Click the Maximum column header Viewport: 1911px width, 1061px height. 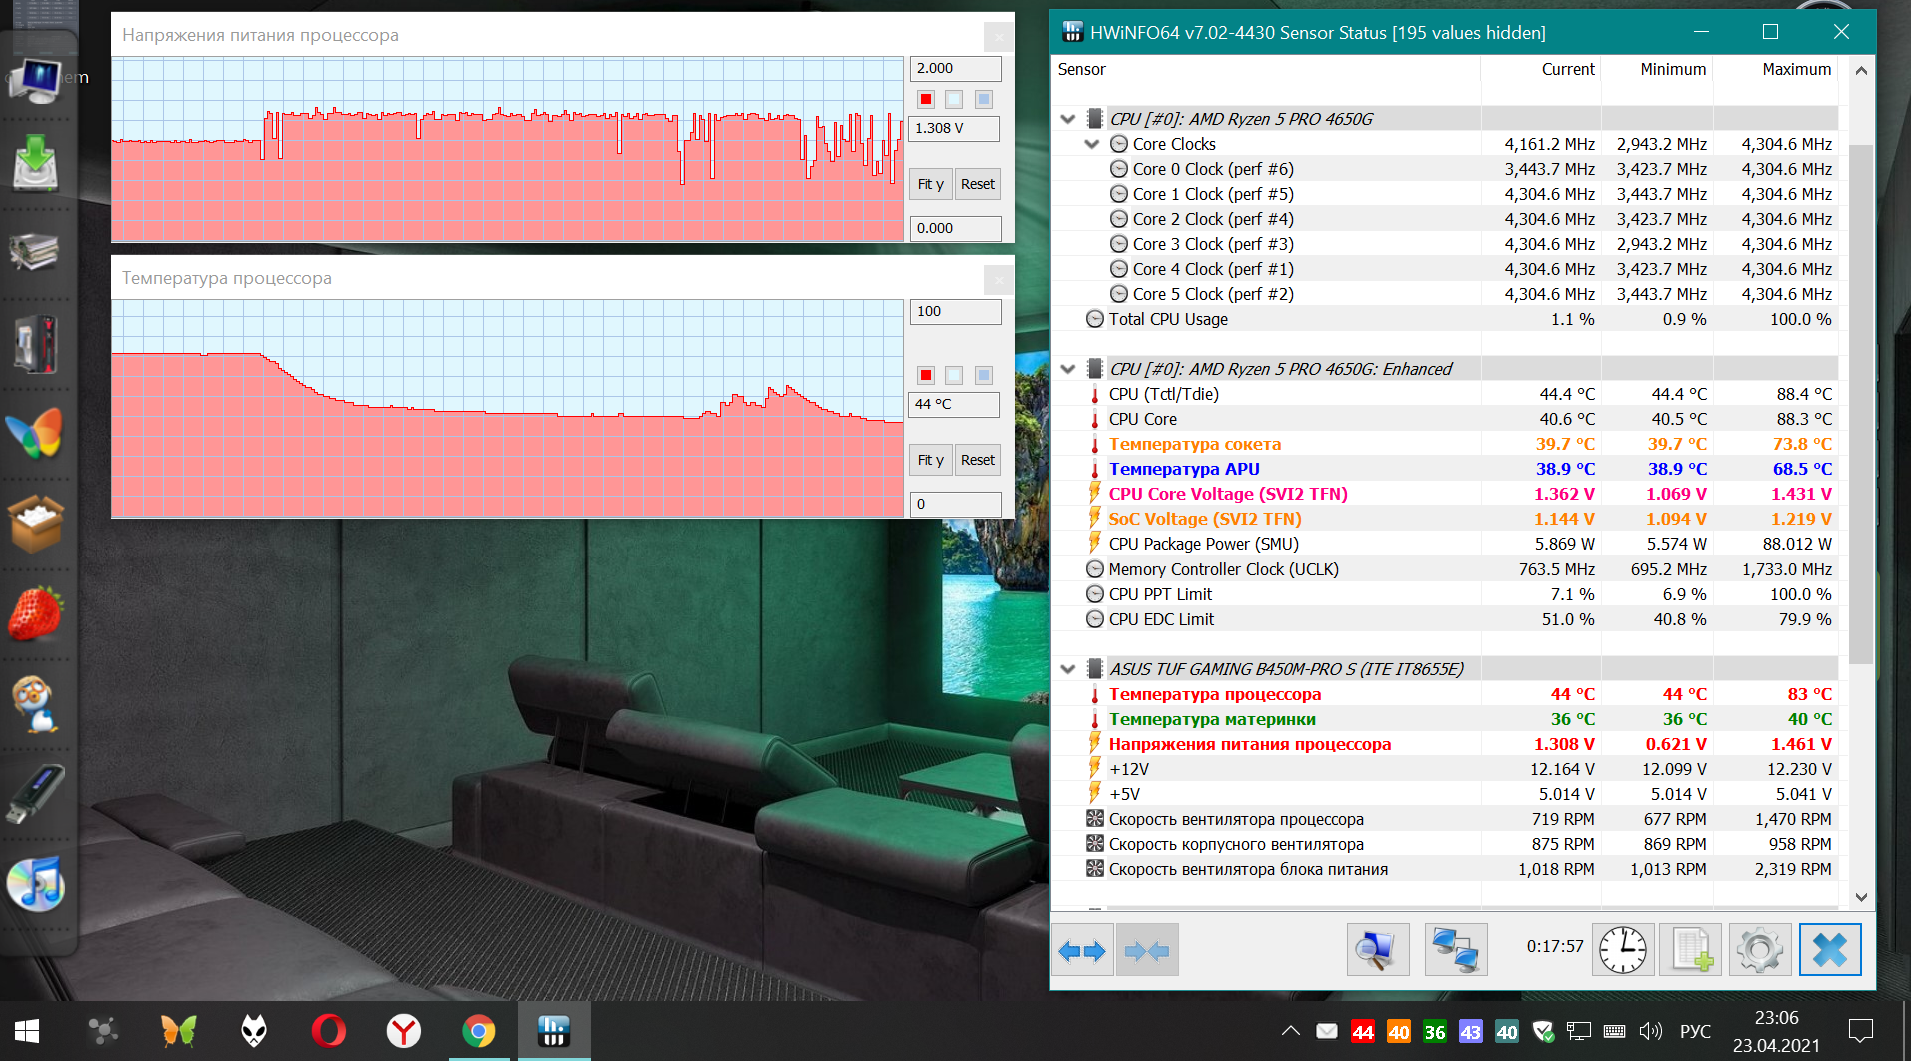1776,69
